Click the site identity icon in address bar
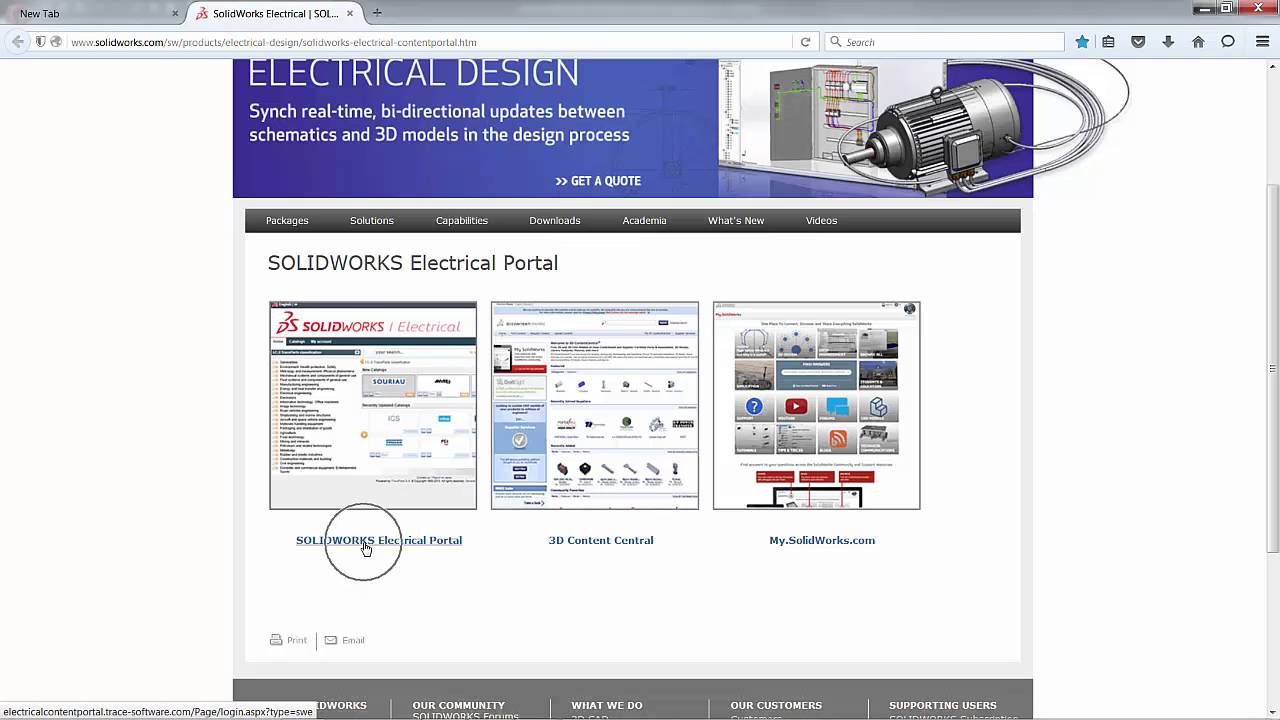The width and height of the screenshot is (1280, 720). click(56, 42)
